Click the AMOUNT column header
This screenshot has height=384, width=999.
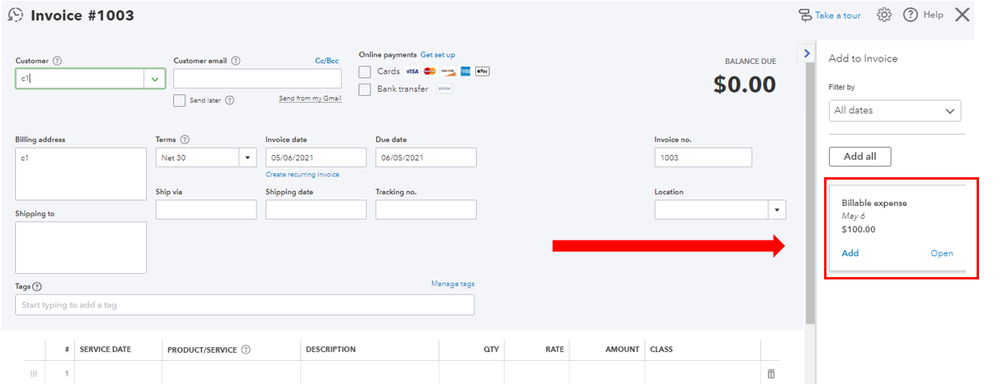tap(622, 350)
